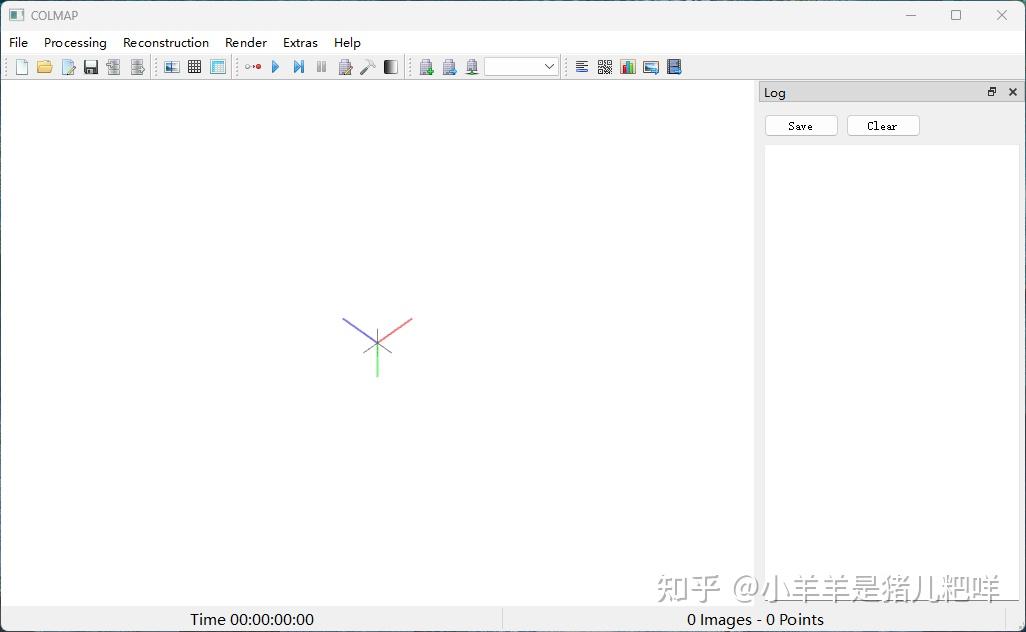Screen dimensions: 1026x632
Task: Show the match matrix view
Action: click(604, 67)
